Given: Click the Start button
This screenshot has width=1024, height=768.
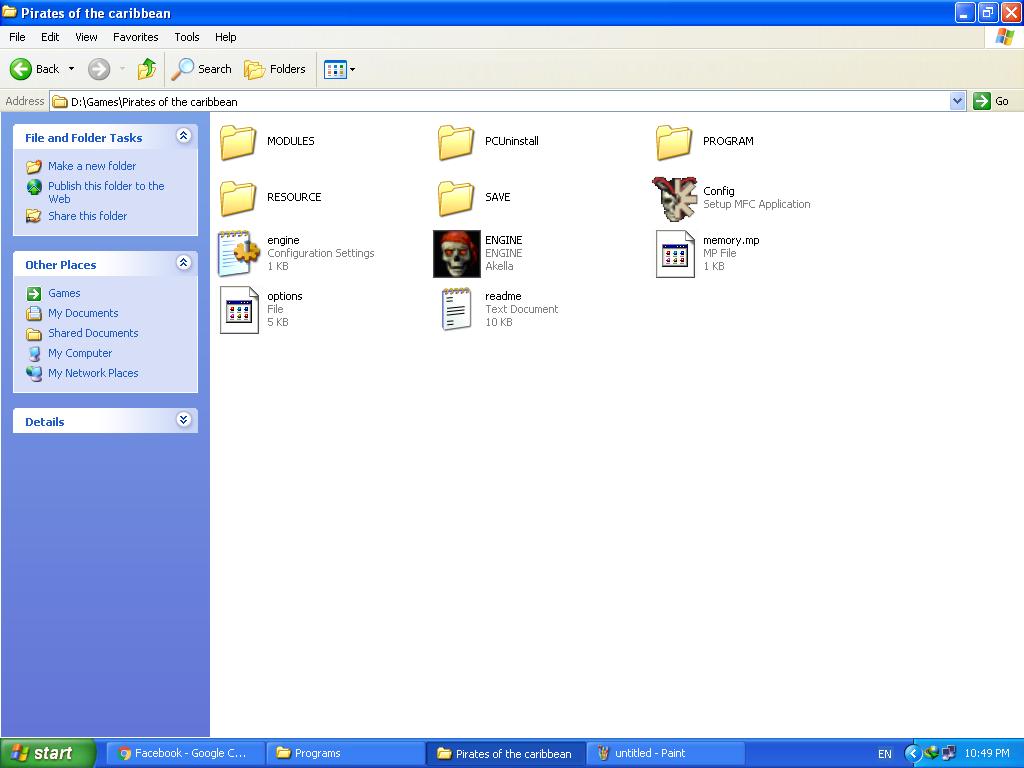Looking at the screenshot, I should [x=48, y=753].
